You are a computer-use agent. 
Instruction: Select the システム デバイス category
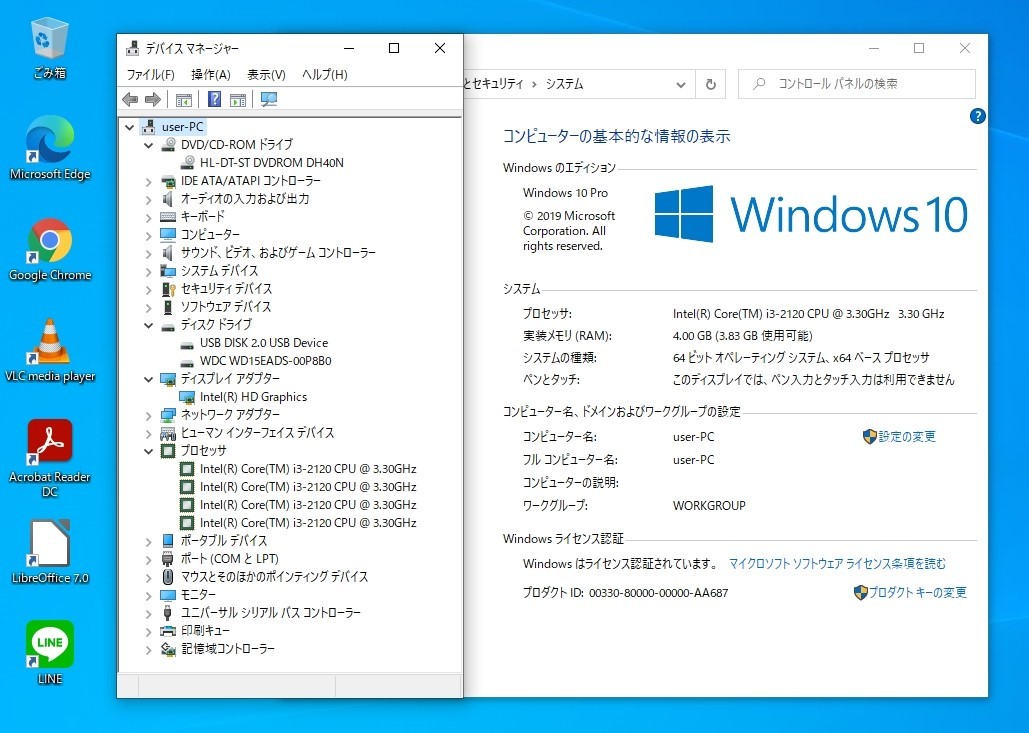click(x=219, y=271)
